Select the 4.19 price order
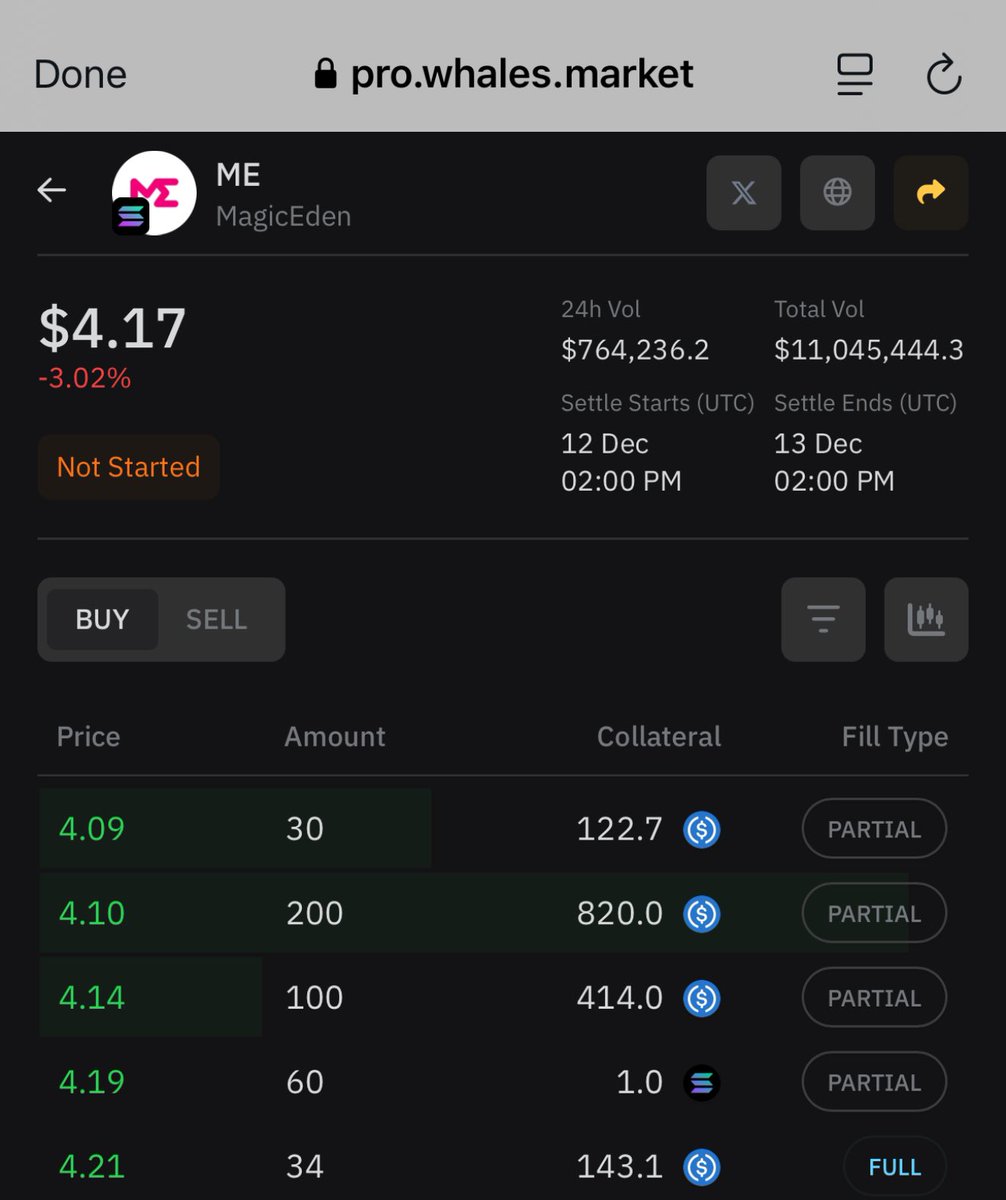The width and height of the screenshot is (1006, 1200). pos(502,1082)
